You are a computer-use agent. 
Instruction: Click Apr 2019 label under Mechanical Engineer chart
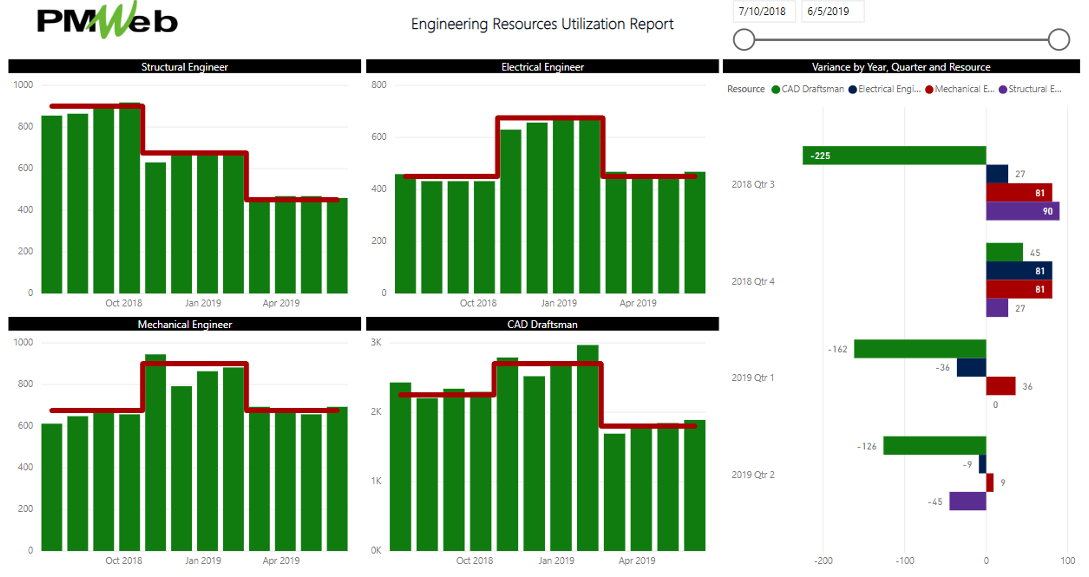tap(281, 560)
